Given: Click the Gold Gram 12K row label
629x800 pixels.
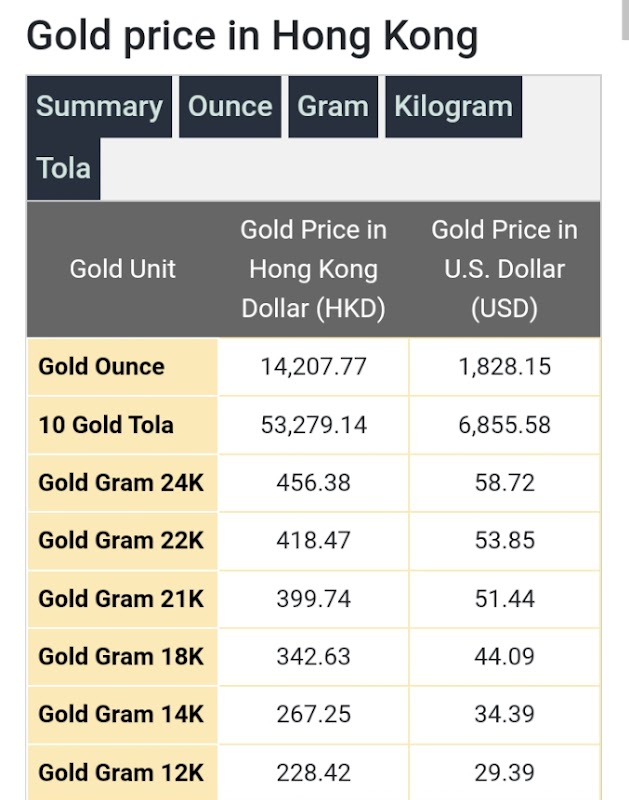Looking at the screenshot, I should [x=122, y=772].
